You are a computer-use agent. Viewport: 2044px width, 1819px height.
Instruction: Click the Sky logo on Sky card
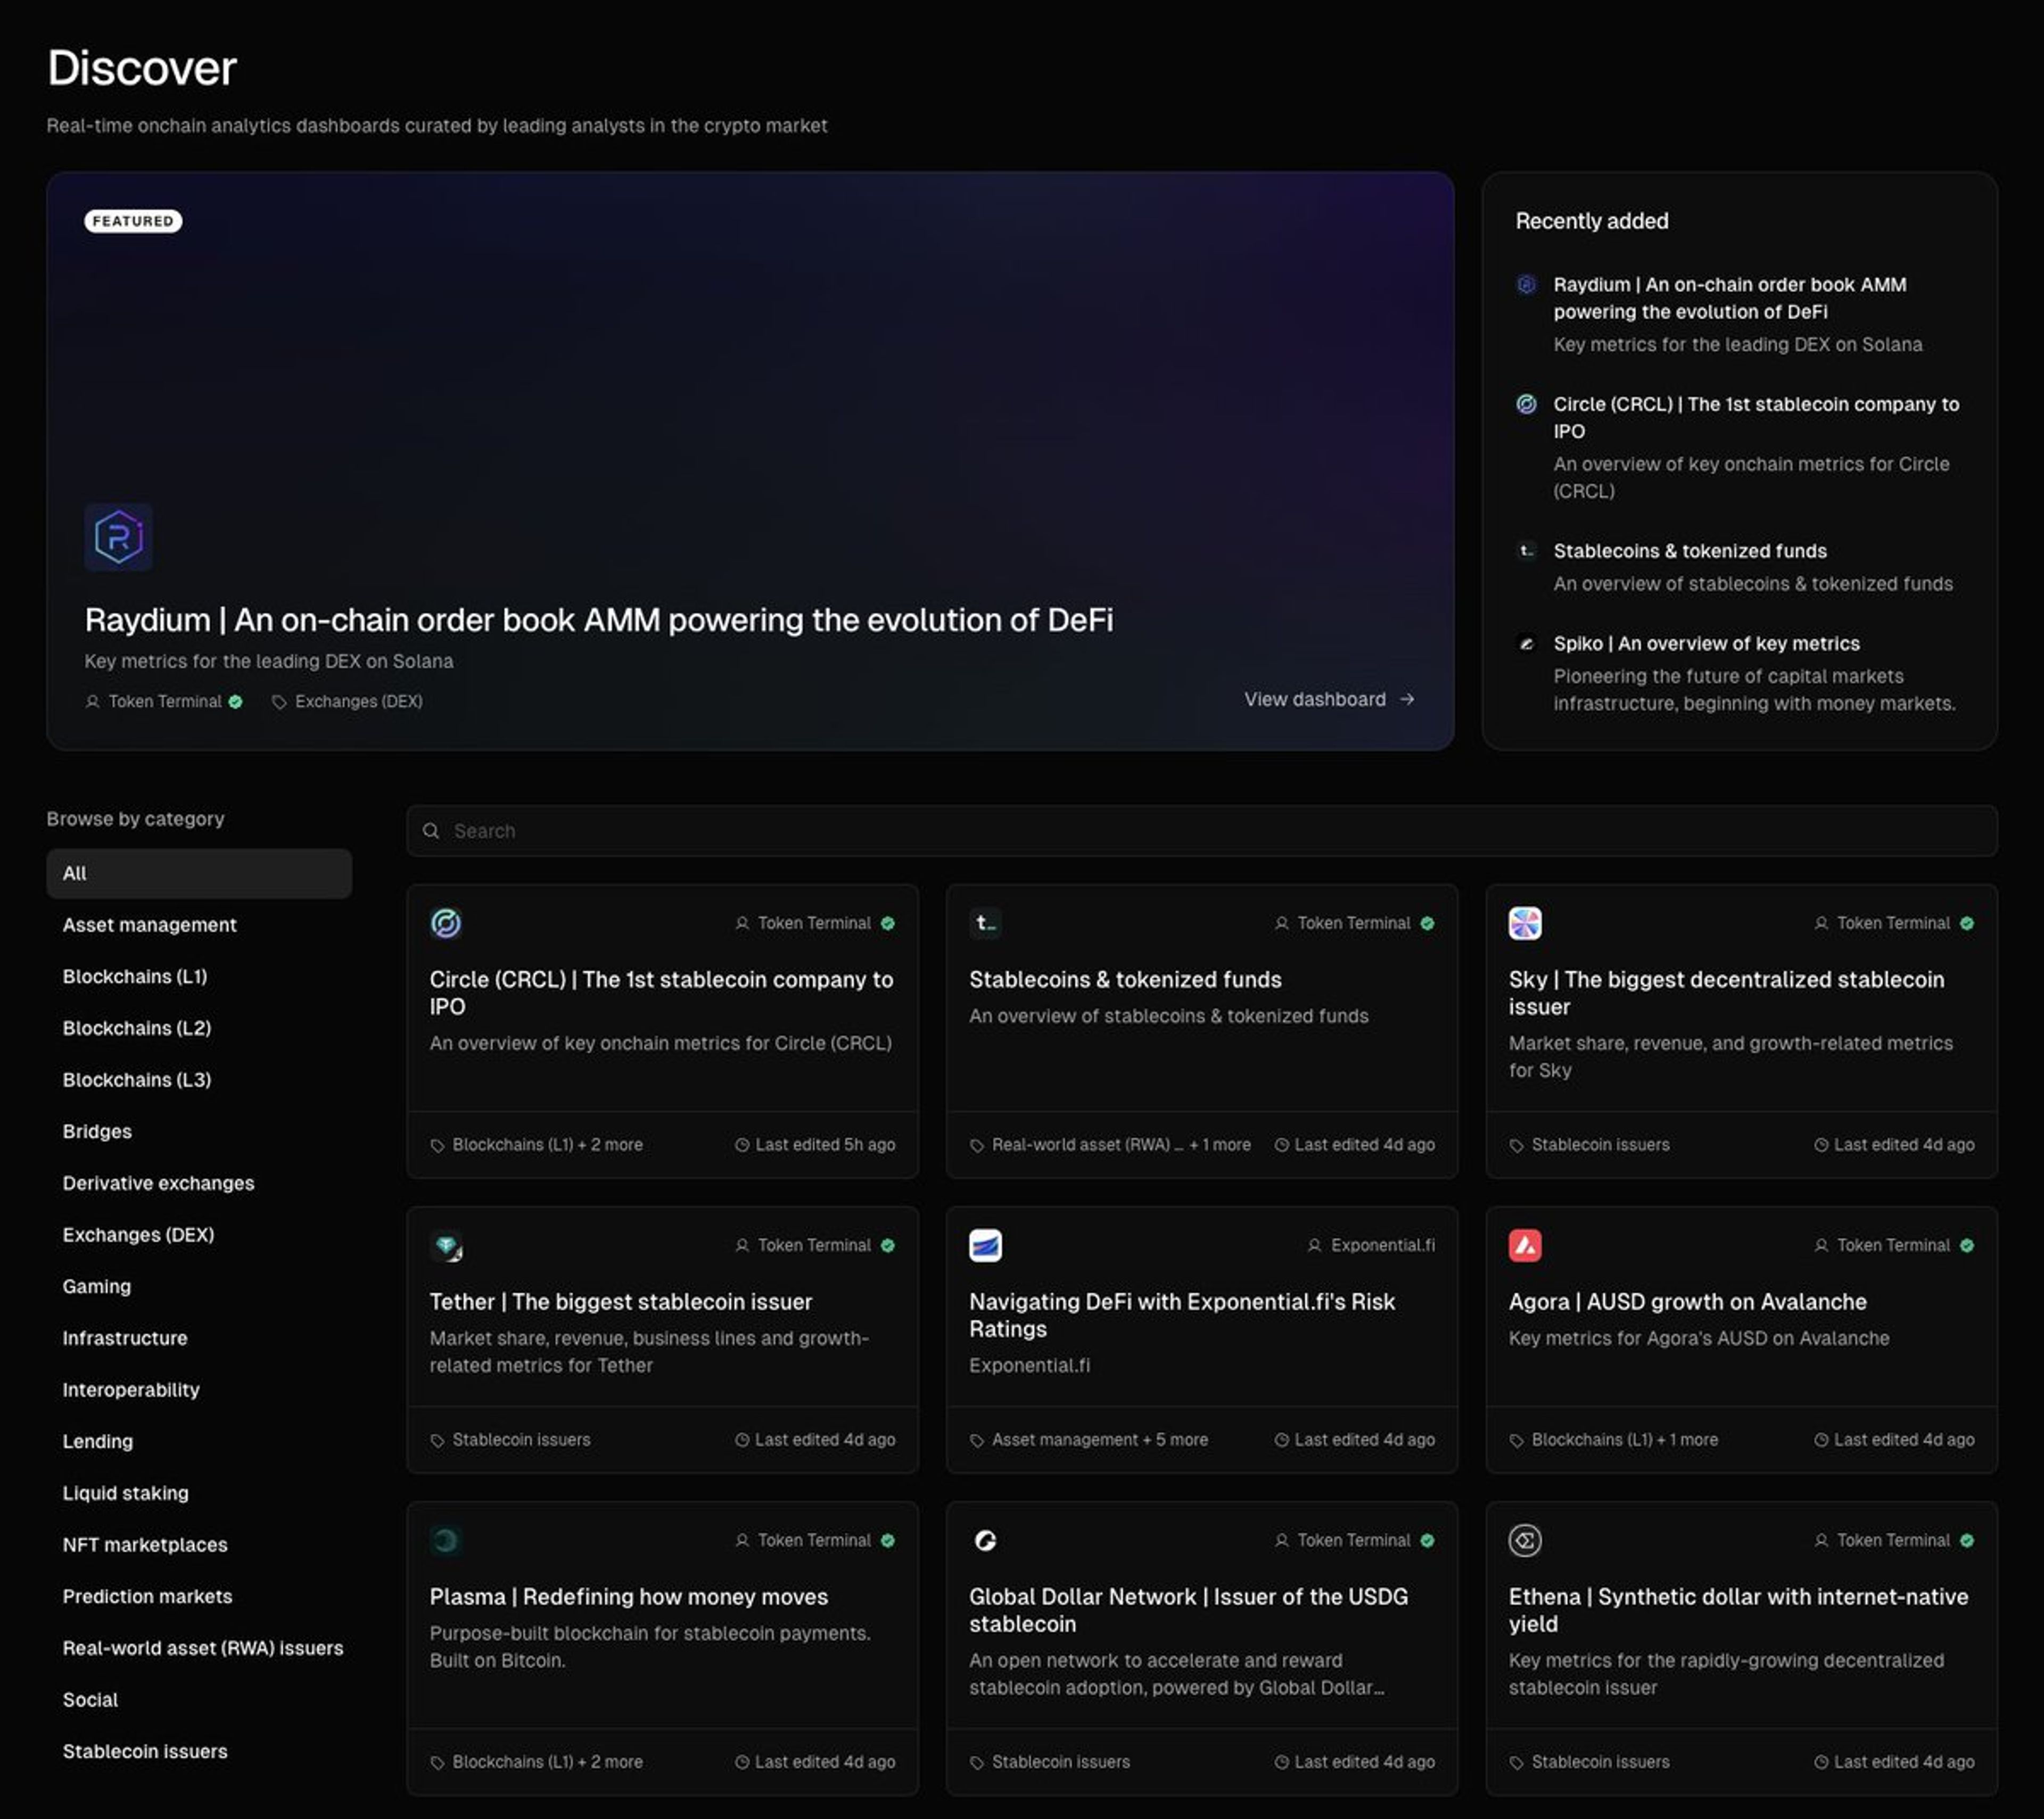click(1525, 923)
